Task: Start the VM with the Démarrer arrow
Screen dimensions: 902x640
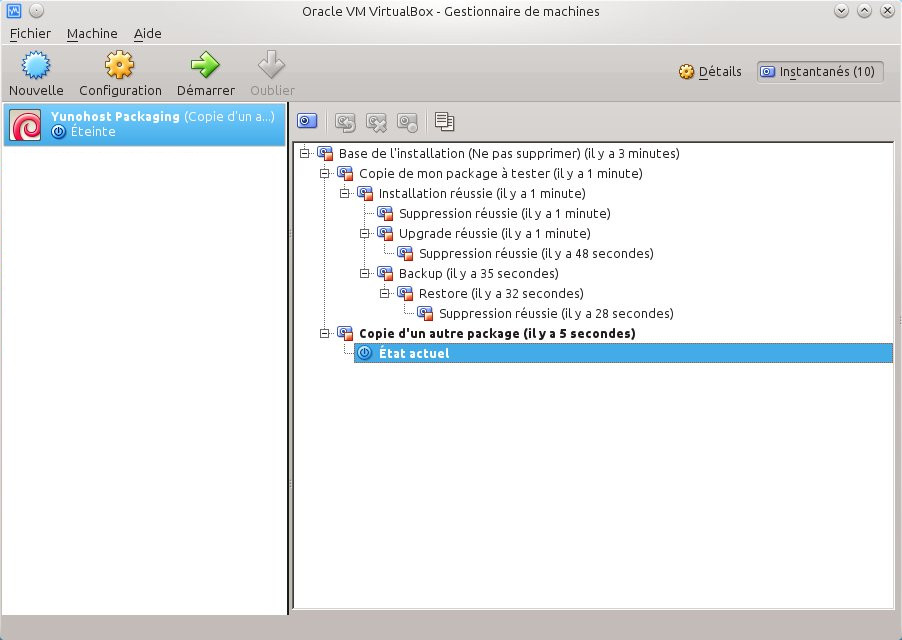Action: point(205,67)
